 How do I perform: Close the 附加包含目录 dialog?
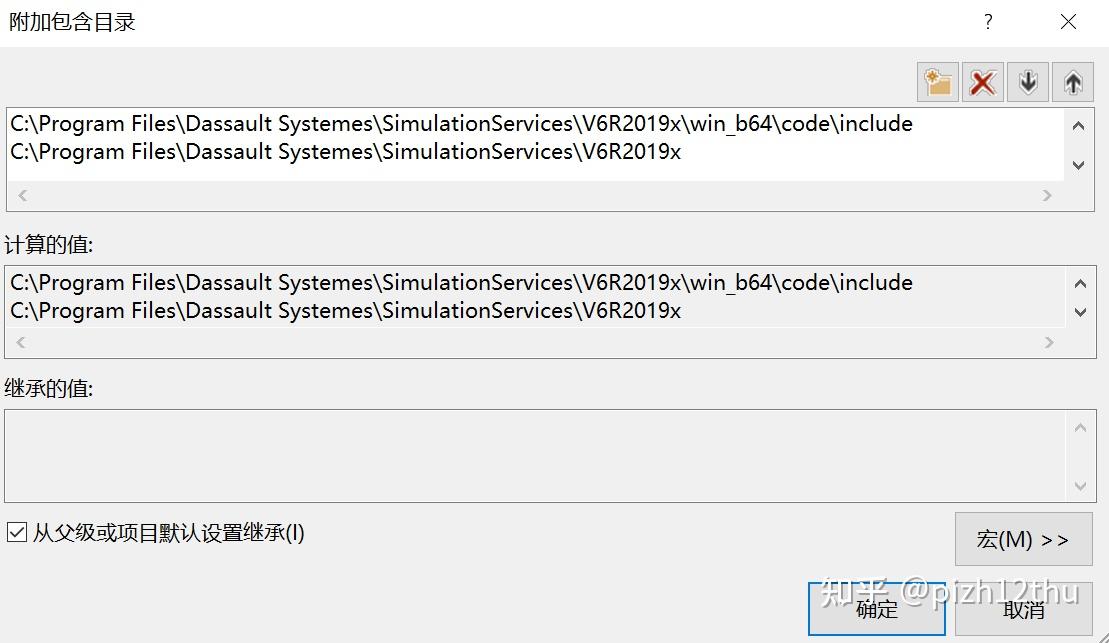(1068, 21)
